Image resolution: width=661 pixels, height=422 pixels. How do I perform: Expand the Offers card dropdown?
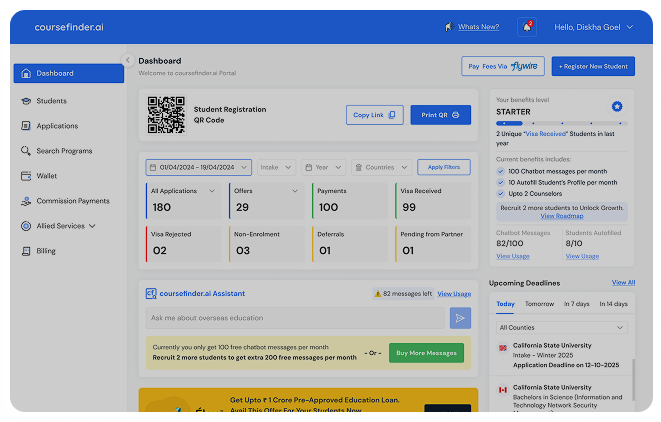tap(295, 191)
